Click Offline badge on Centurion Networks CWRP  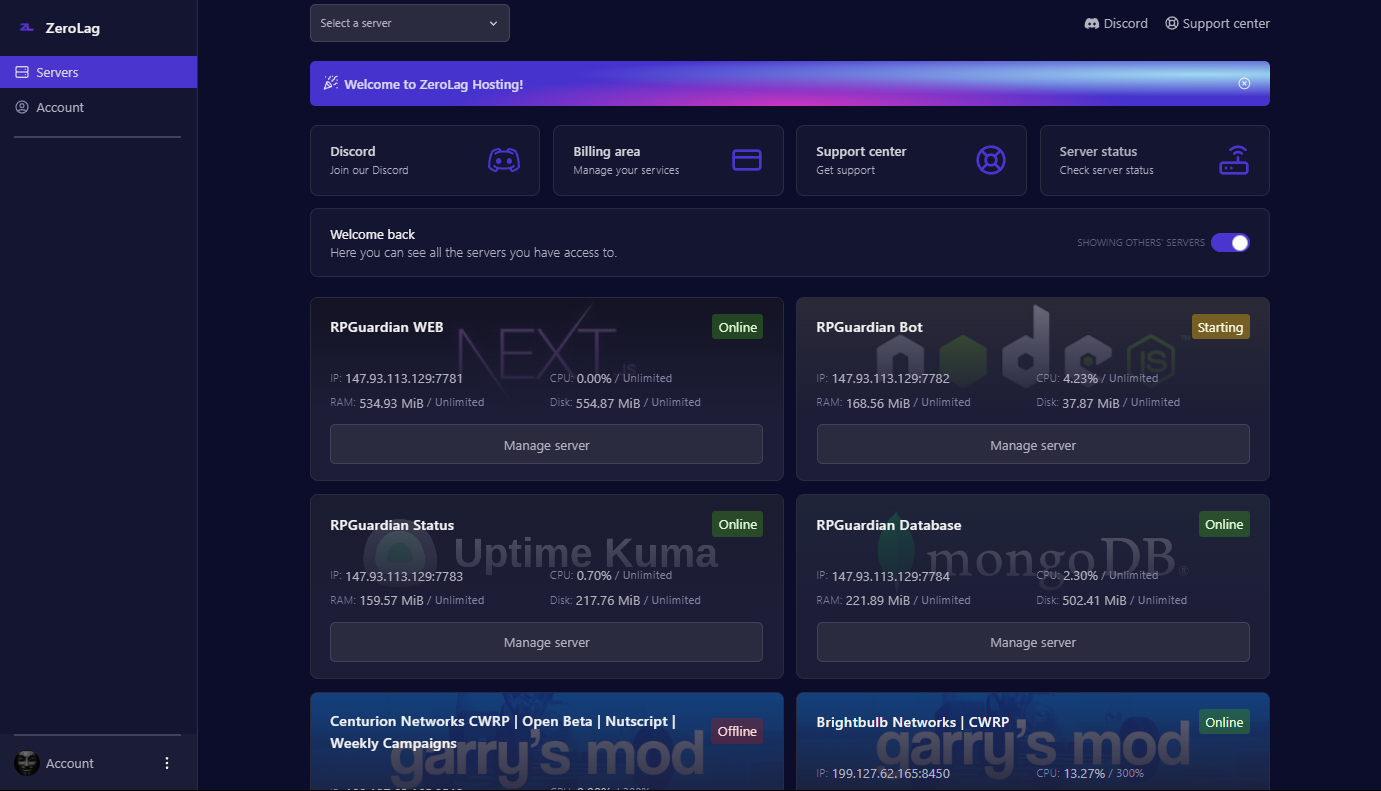(x=737, y=731)
